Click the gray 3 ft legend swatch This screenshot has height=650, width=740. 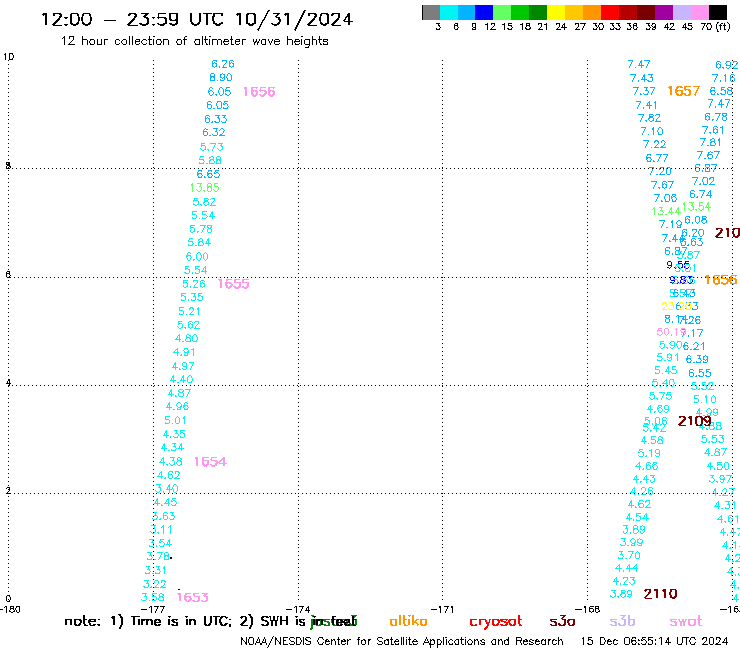431,12
